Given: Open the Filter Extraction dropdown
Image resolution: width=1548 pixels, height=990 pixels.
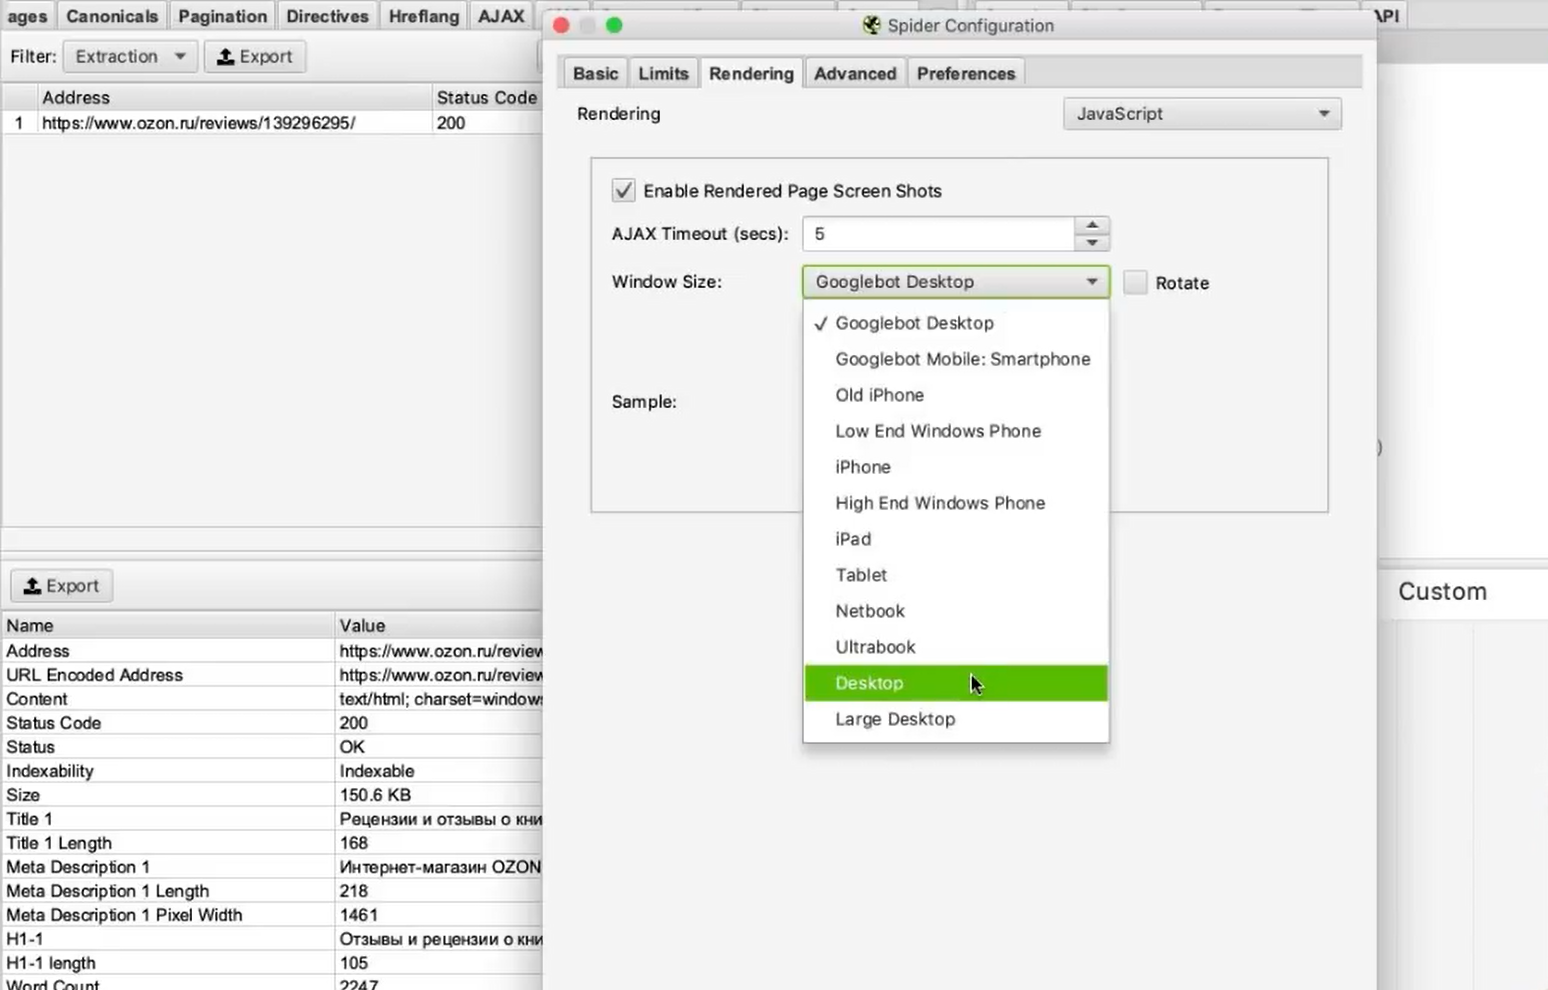Looking at the screenshot, I should coord(129,57).
